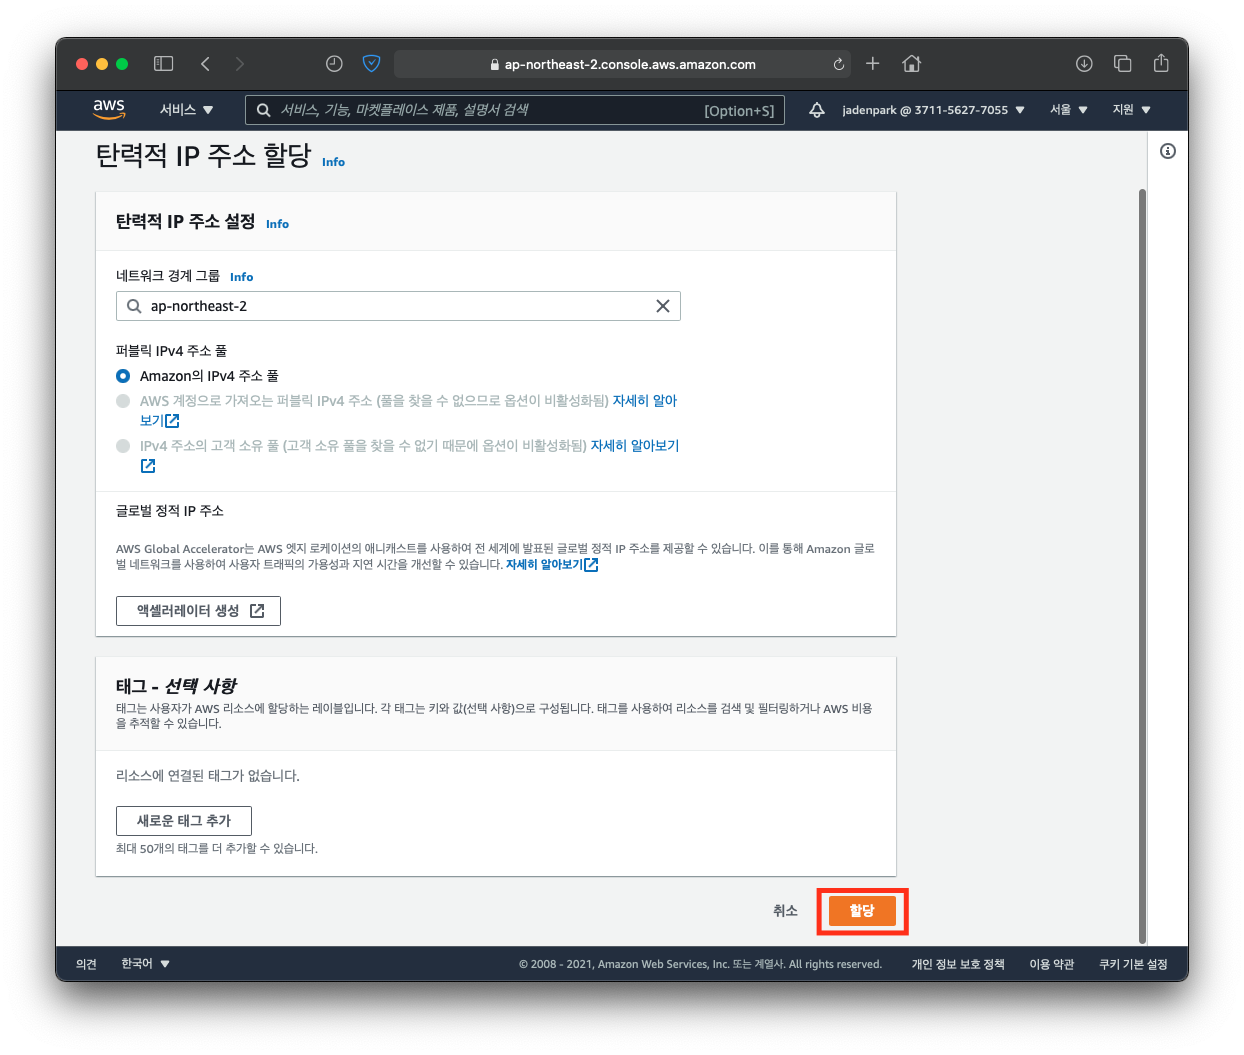The height and width of the screenshot is (1055, 1244).
Task: Click the 글로벌 정적 IP 주소 heading
Action: [x=170, y=511]
